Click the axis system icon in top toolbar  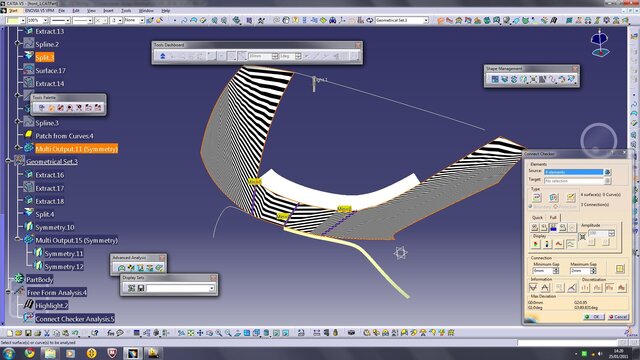342,20
